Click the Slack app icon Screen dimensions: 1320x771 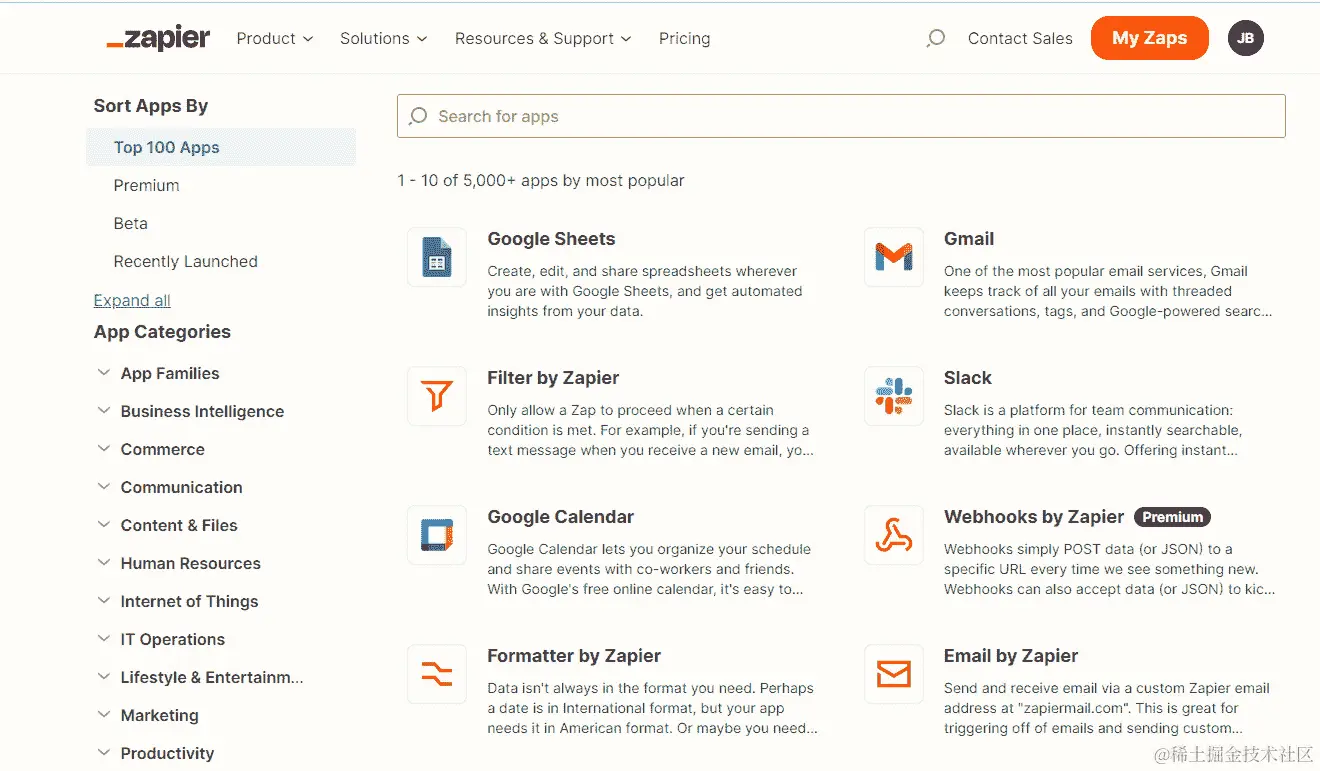[x=893, y=397]
